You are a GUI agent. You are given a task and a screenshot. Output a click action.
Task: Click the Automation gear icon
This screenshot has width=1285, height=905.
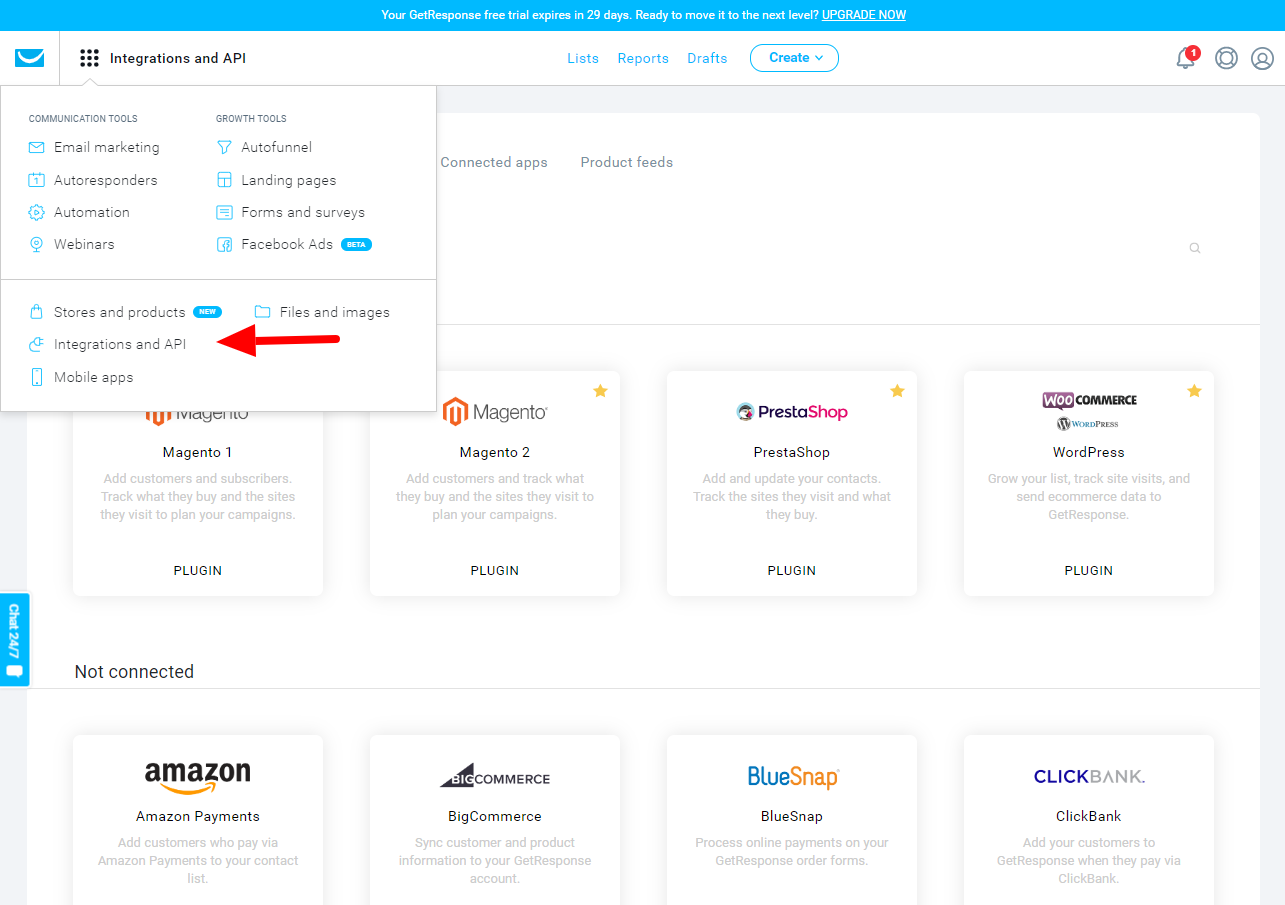coord(37,212)
